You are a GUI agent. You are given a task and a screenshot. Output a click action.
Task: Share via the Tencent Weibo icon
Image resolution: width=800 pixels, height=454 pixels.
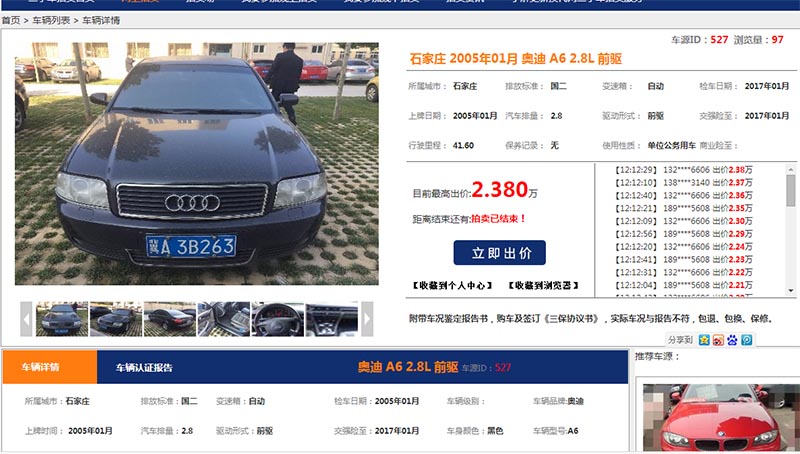click(x=747, y=340)
